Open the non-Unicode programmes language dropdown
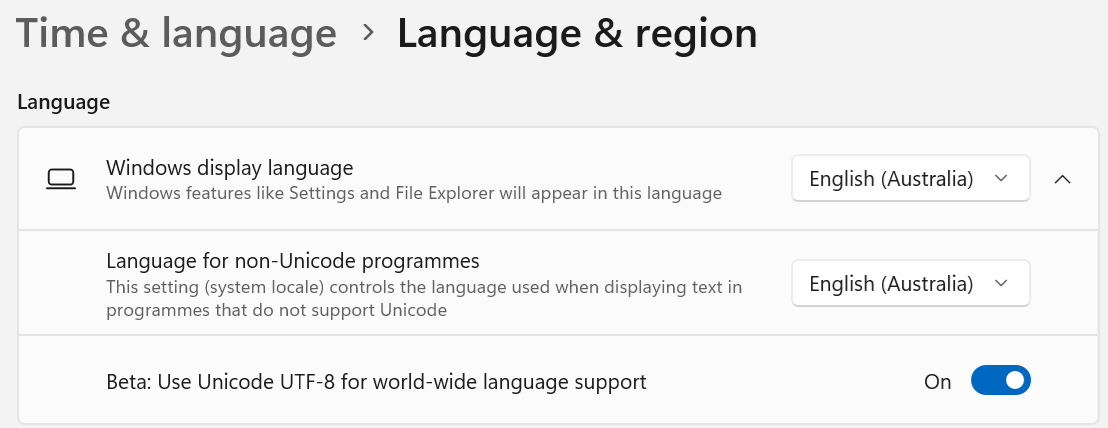The image size is (1108, 428). tap(910, 283)
